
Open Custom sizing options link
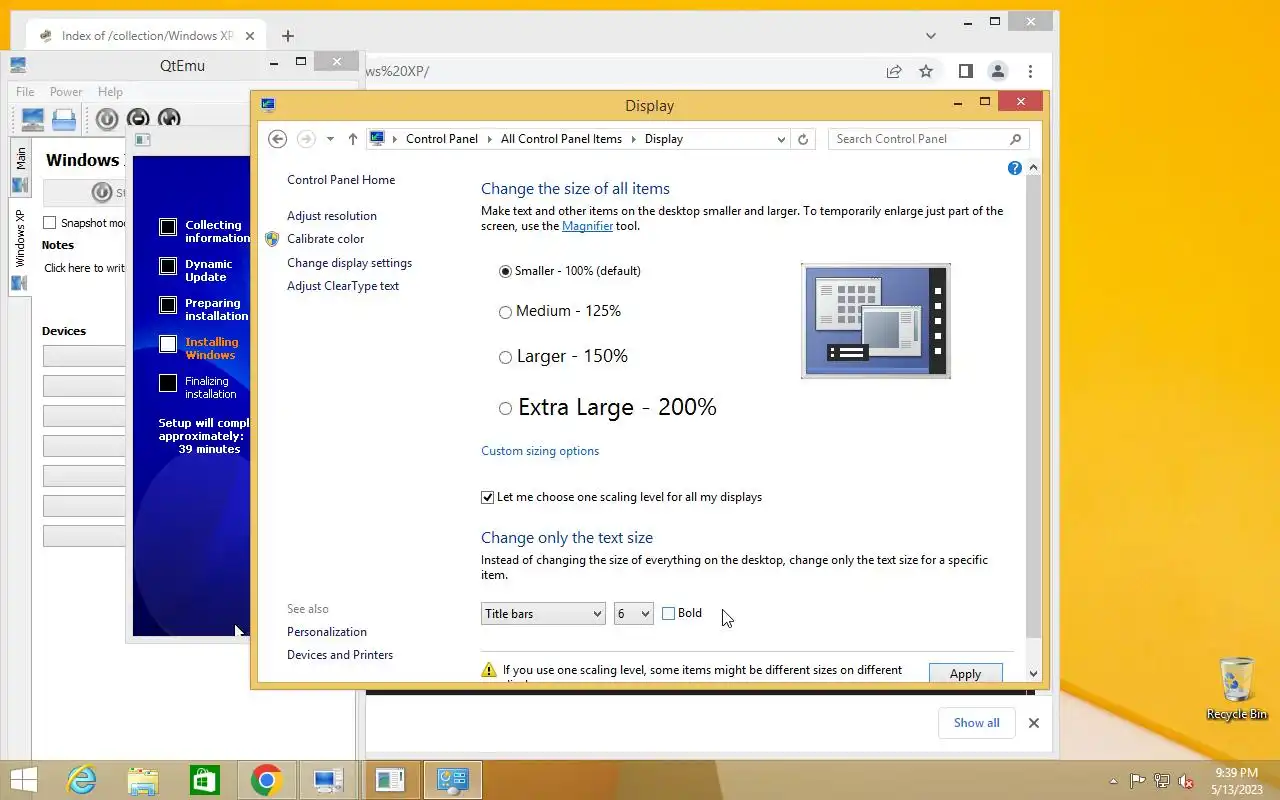click(540, 451)
